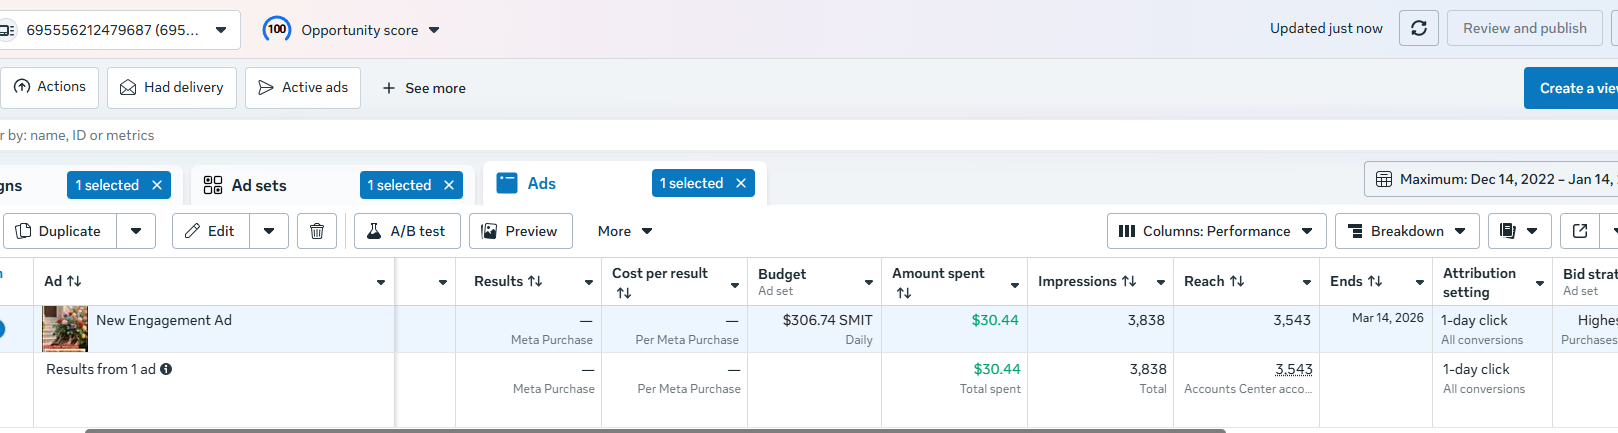Click the Review and publish button
This screenshot has height=433, width=1618.
pos(1524,28)
